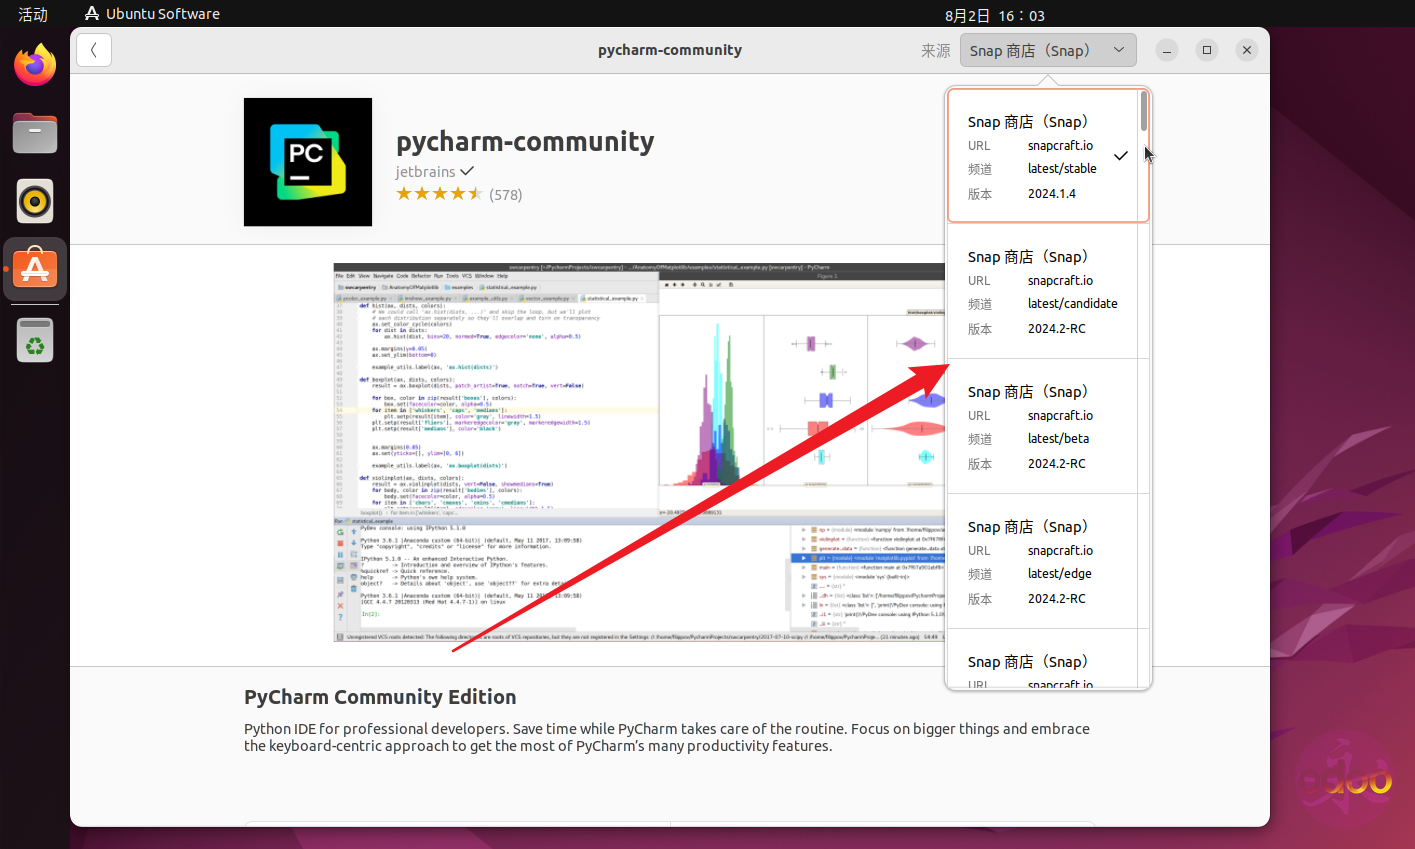
Task: Click the pycharm-community window title
Action: coord(670,50)
